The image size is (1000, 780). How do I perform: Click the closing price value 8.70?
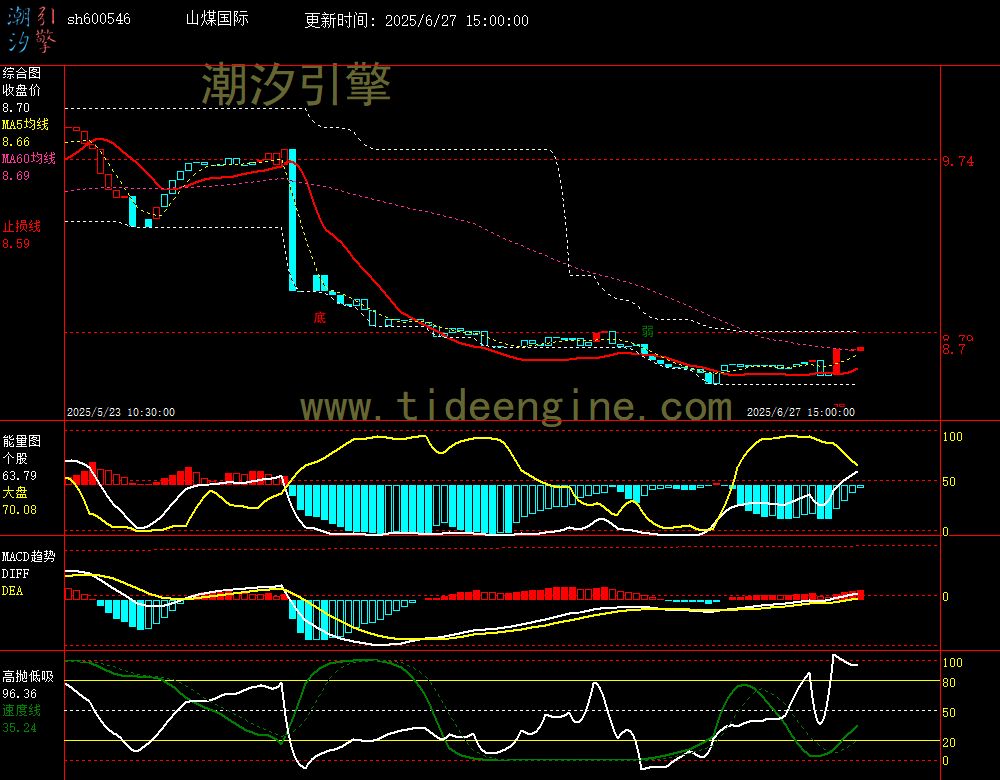pyautogui.click(x=16, y=108)
